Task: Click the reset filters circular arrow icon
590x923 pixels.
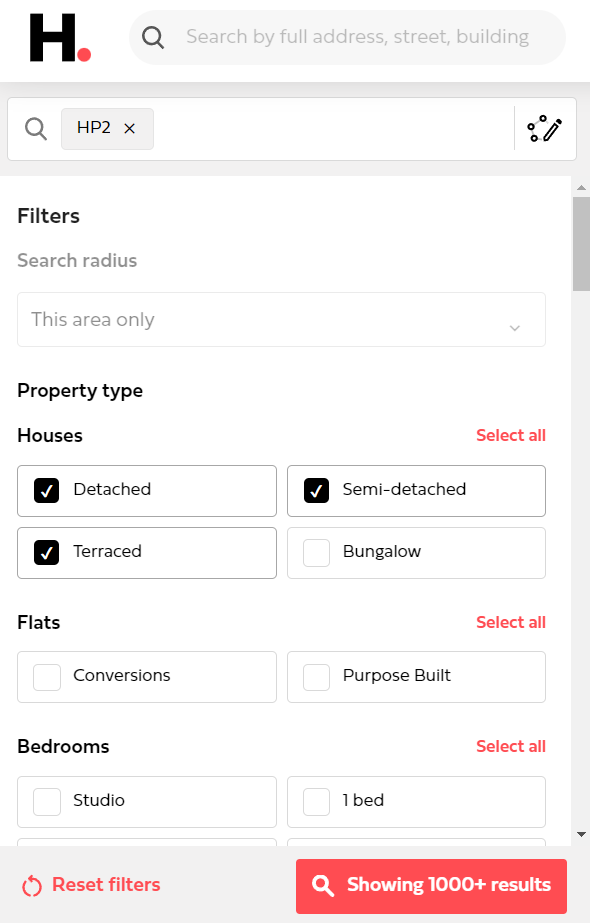Action: (x=32, y=885)
